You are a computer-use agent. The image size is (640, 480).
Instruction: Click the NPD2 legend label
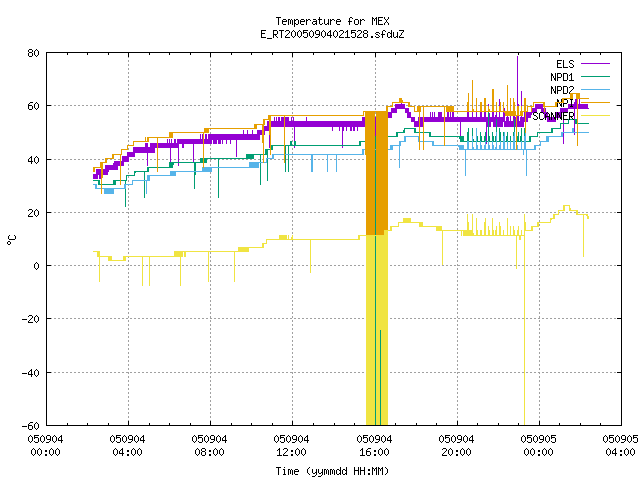coord(562,90)
